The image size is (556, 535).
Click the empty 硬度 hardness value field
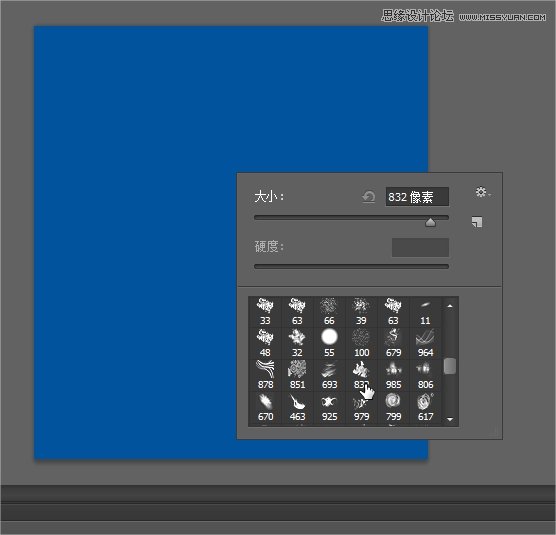tap(420, 247)
